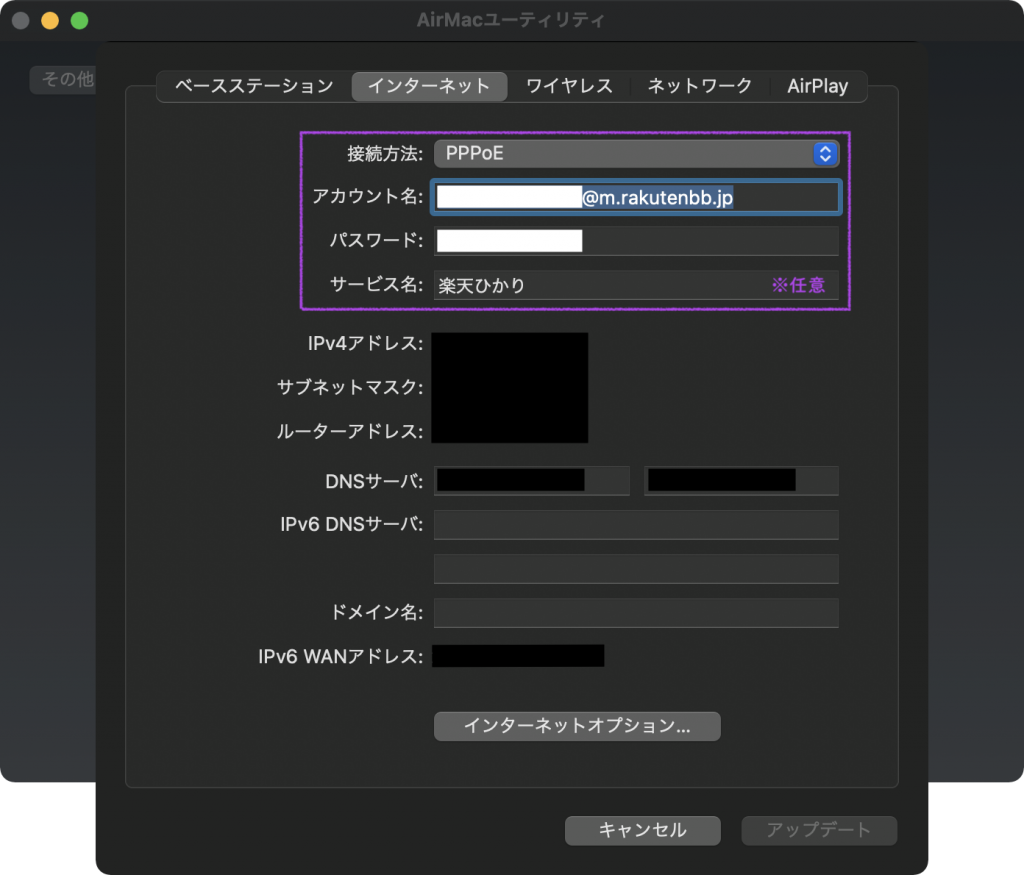Viewport: 1024px width, 875px height.
Task: Select the インターネット tab
Action: (x=429, y=86)
